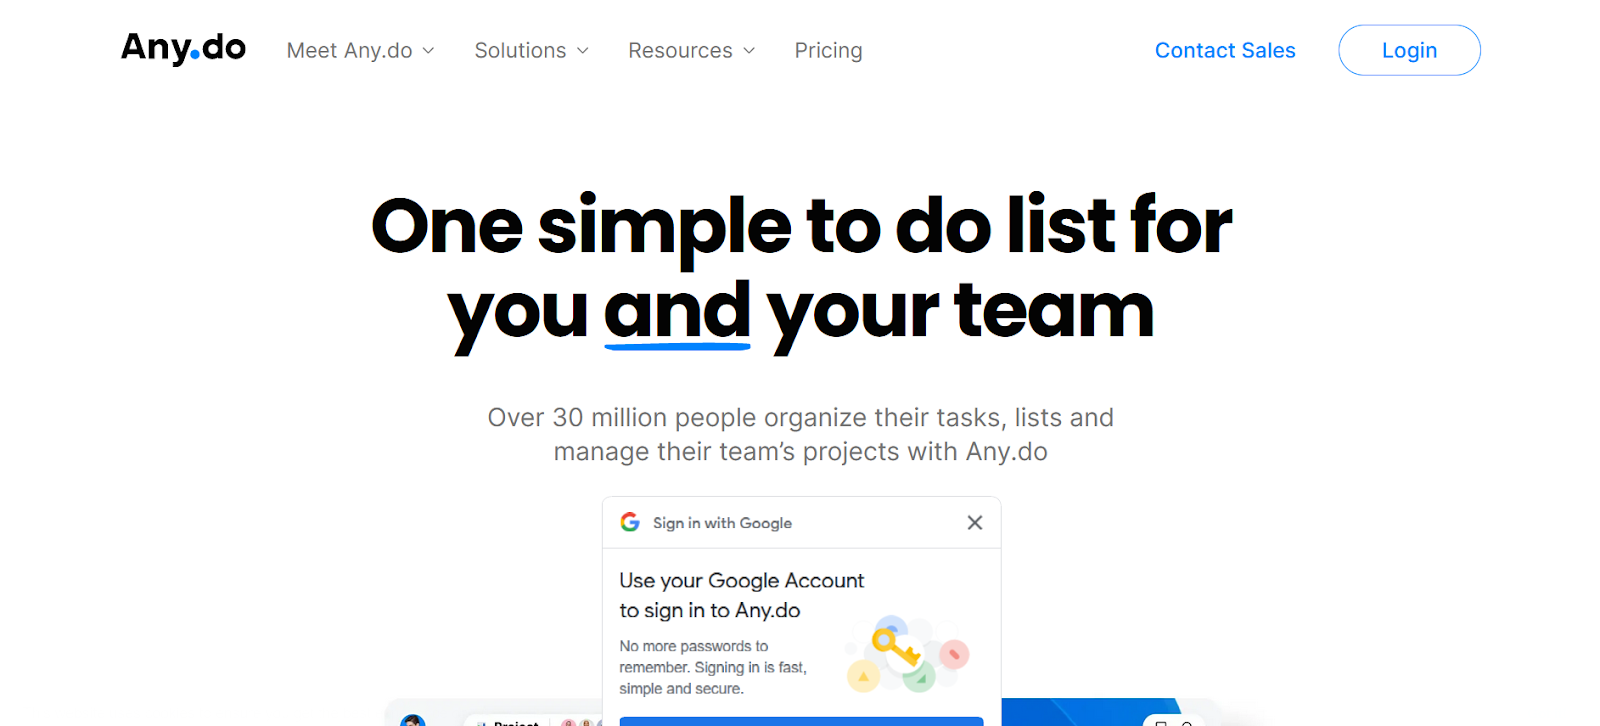Click the user avatar in app preview
This screenshot has height=726, width=1600.
413,721
